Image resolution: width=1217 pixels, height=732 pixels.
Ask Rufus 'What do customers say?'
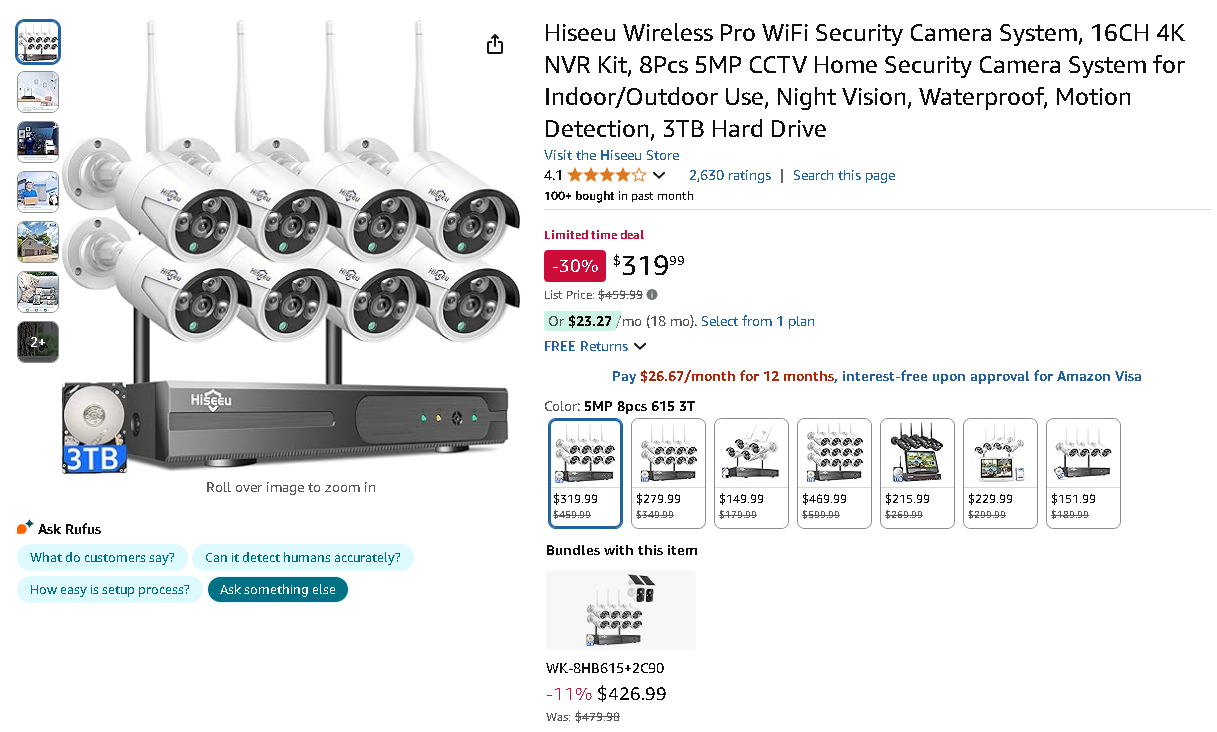coord(102,558)
